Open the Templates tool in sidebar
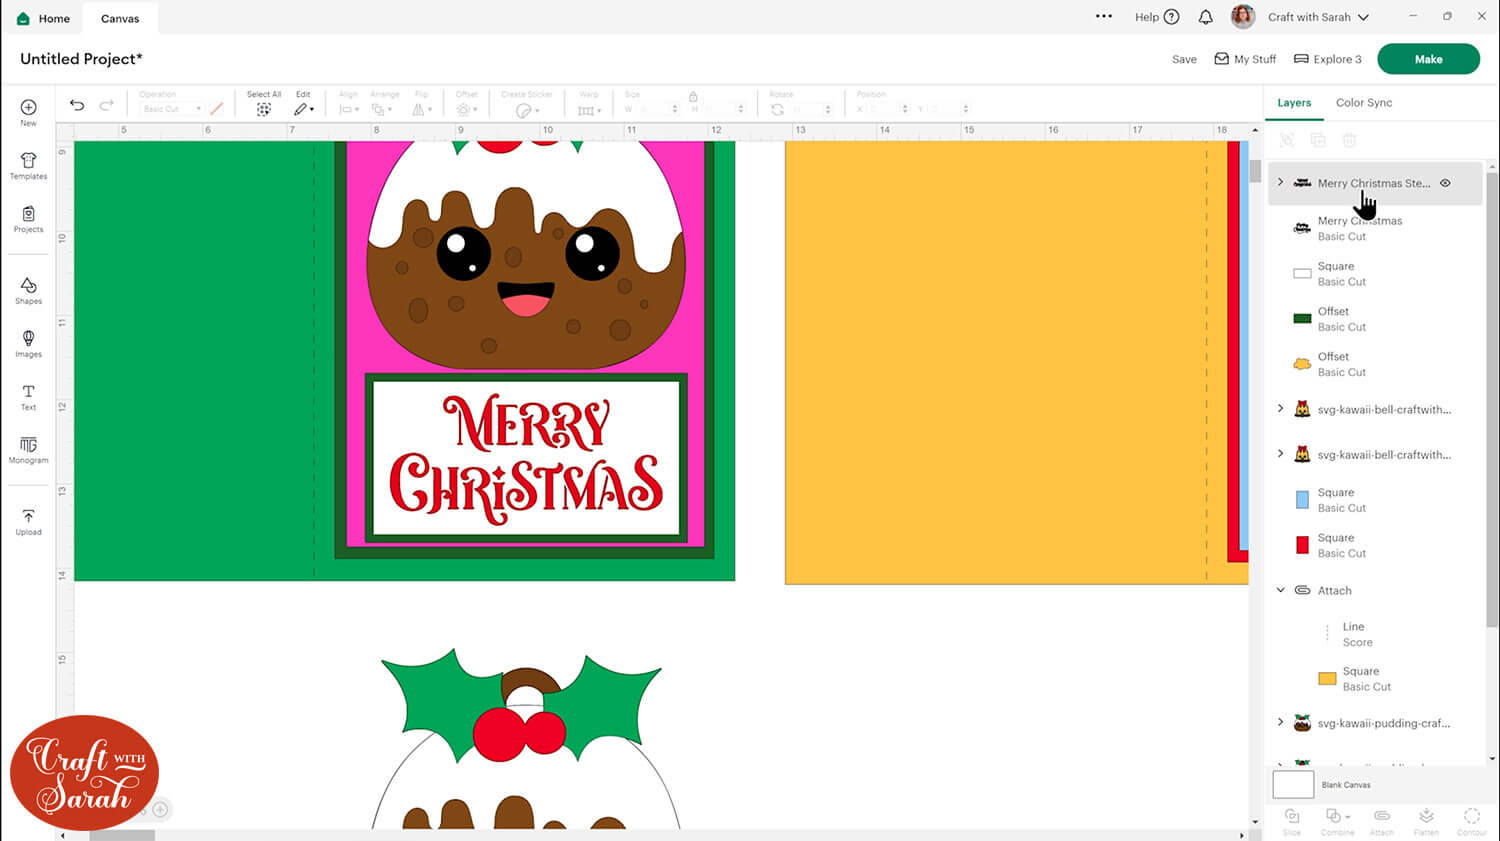This screenshot has height=841, width=1500. point(28,166)
